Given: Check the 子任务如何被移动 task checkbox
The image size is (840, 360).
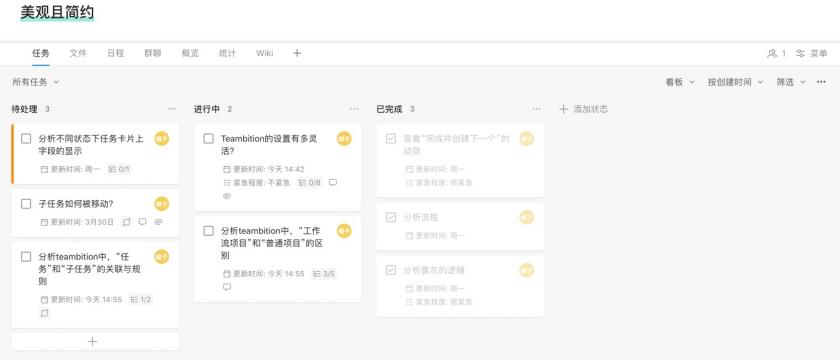Looking at the screenshot, I should 26,204.
